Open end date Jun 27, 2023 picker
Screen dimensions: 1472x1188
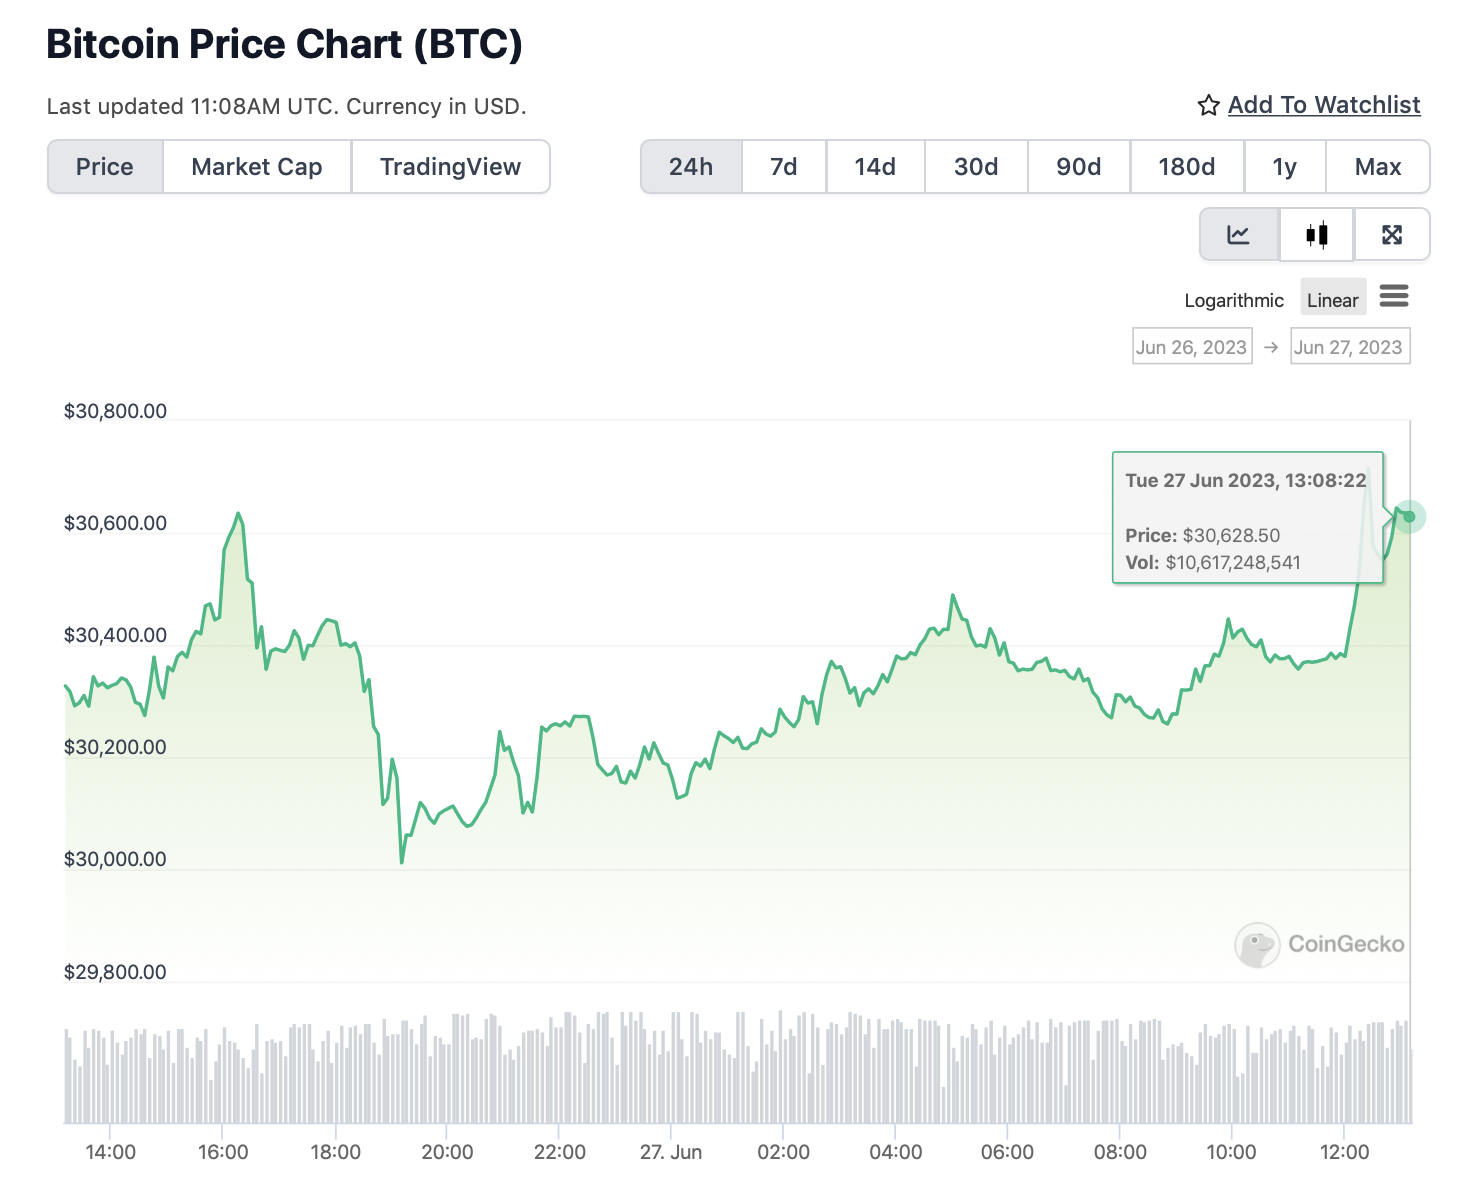click(1349, 347)
